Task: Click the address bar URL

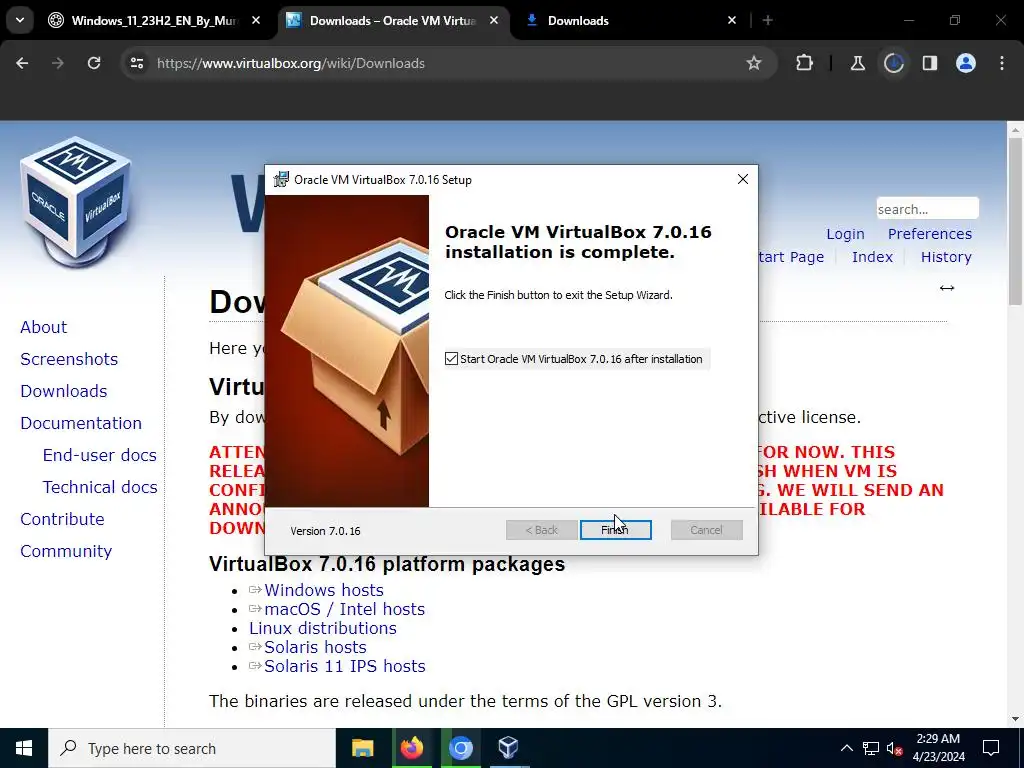Action: pos(291,63)
